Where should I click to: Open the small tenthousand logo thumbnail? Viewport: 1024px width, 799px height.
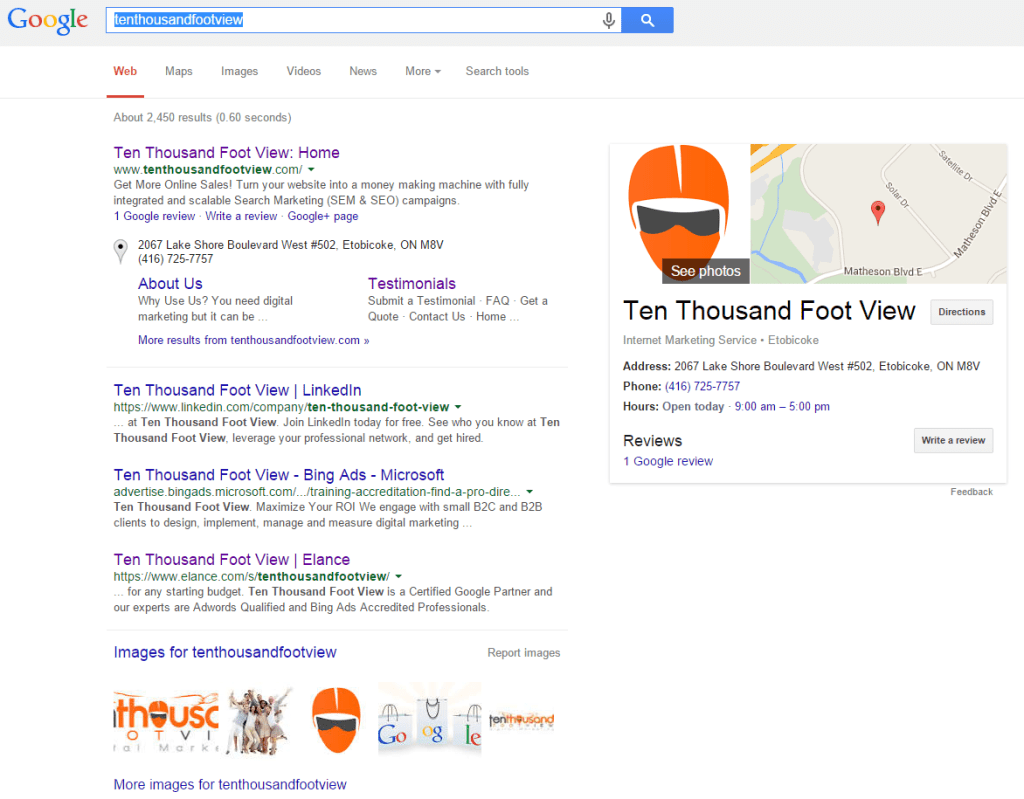(522, 721)
